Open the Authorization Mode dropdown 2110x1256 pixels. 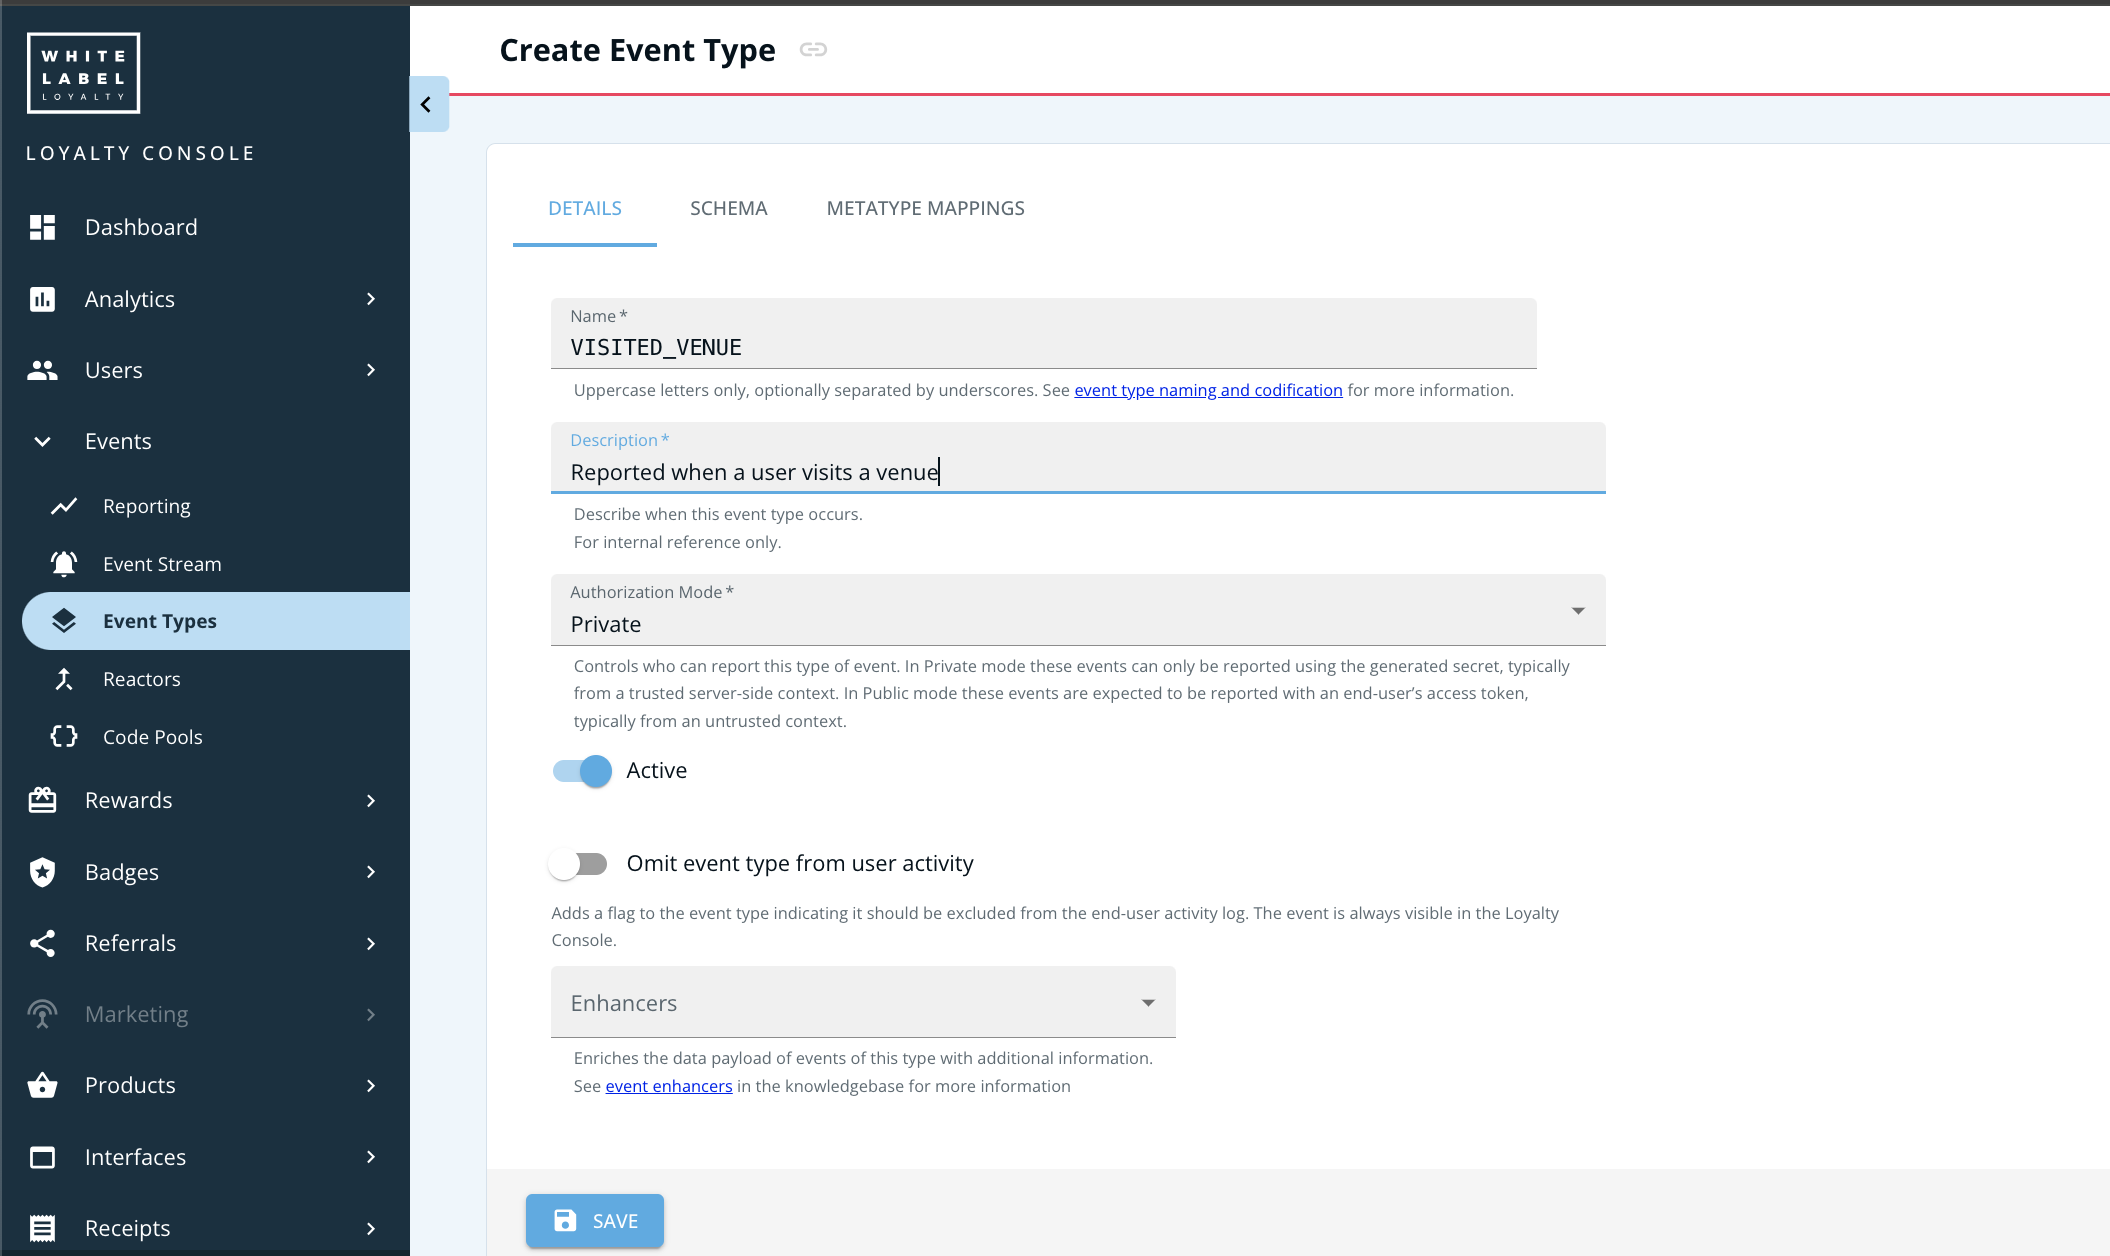pos(1077,611)
